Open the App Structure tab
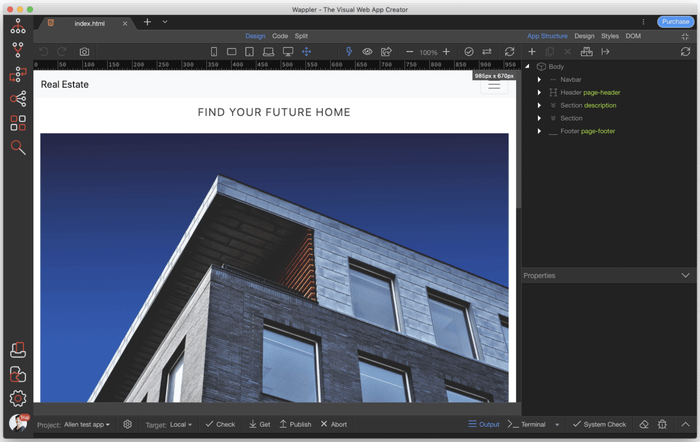This screenshot has height=442, width=700. coord(547,36)
